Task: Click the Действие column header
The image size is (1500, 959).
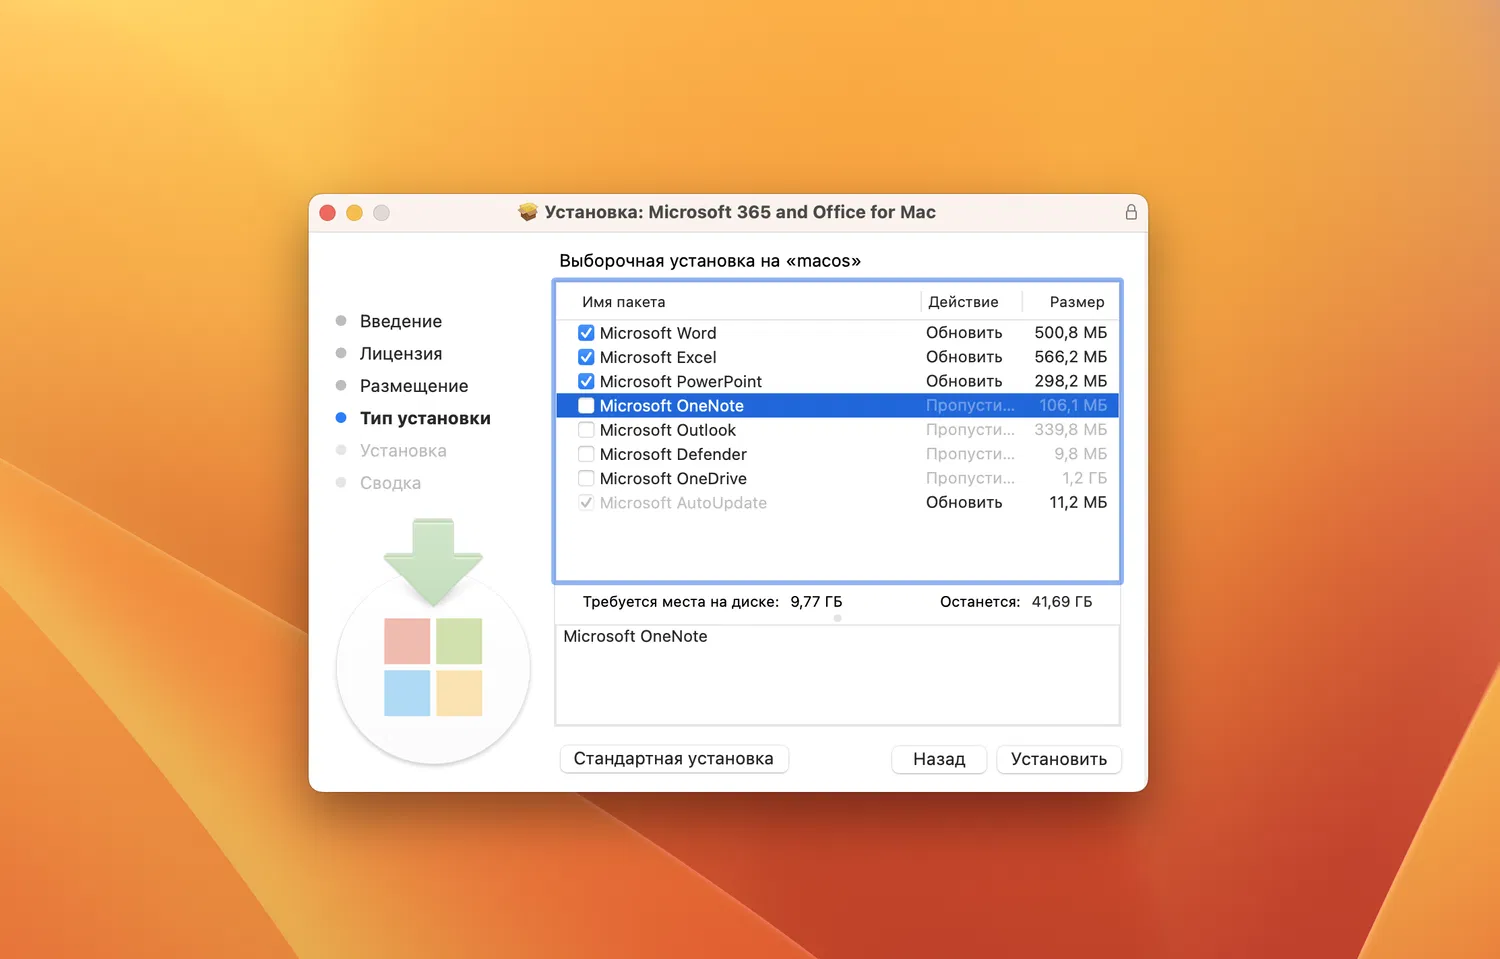Action: coord(963,302)
